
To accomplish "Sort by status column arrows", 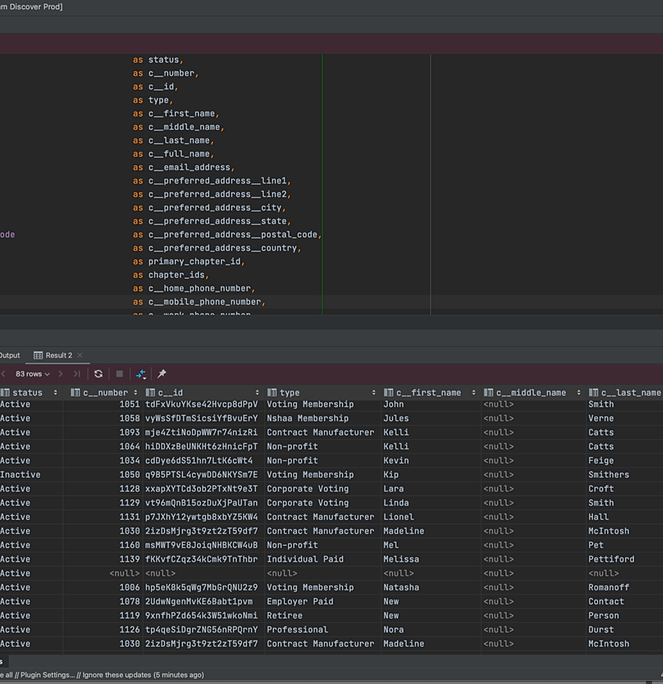I will pos(55,393).
